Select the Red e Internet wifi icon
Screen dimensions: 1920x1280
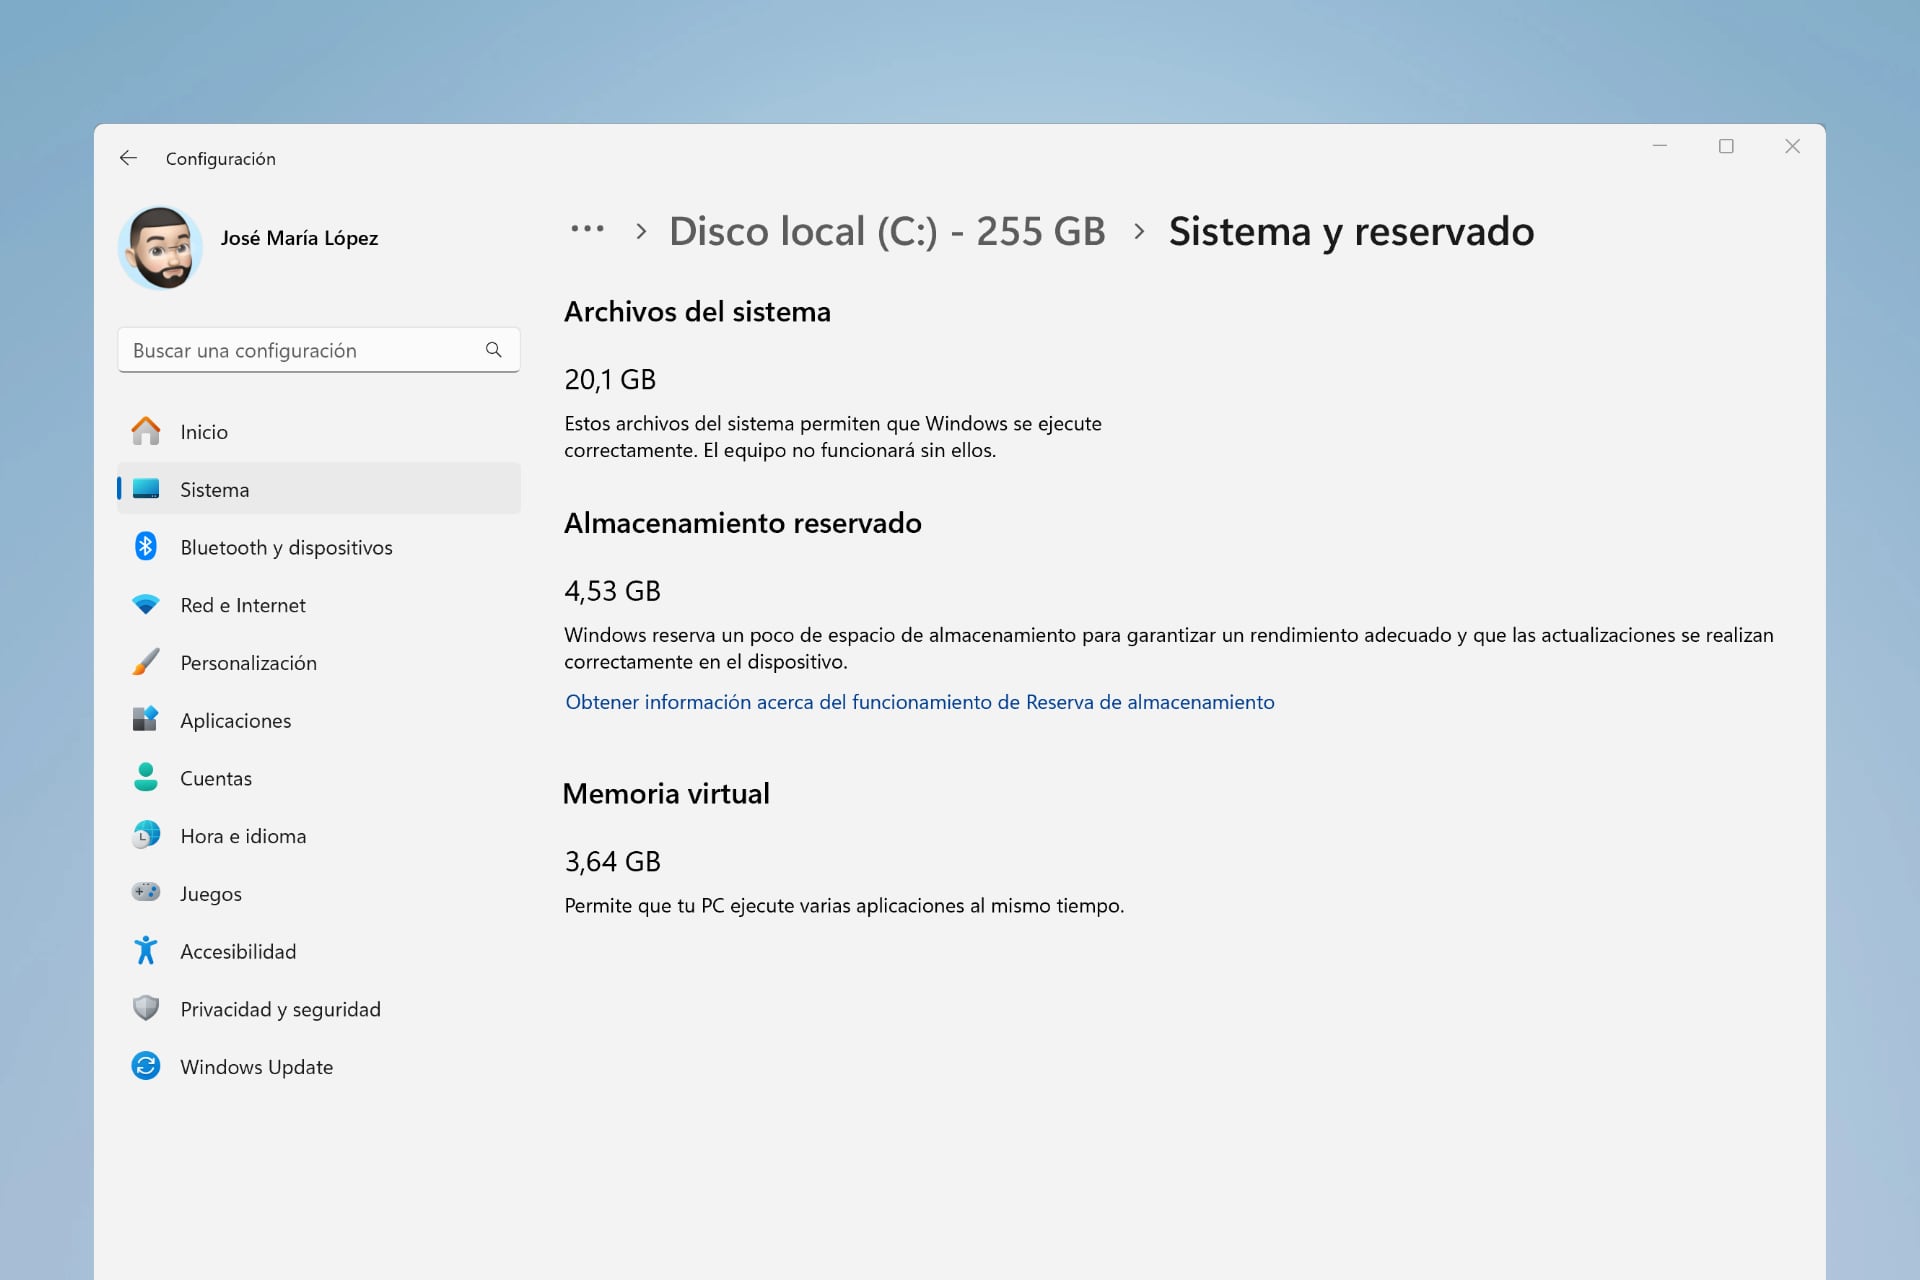[146, 605]
